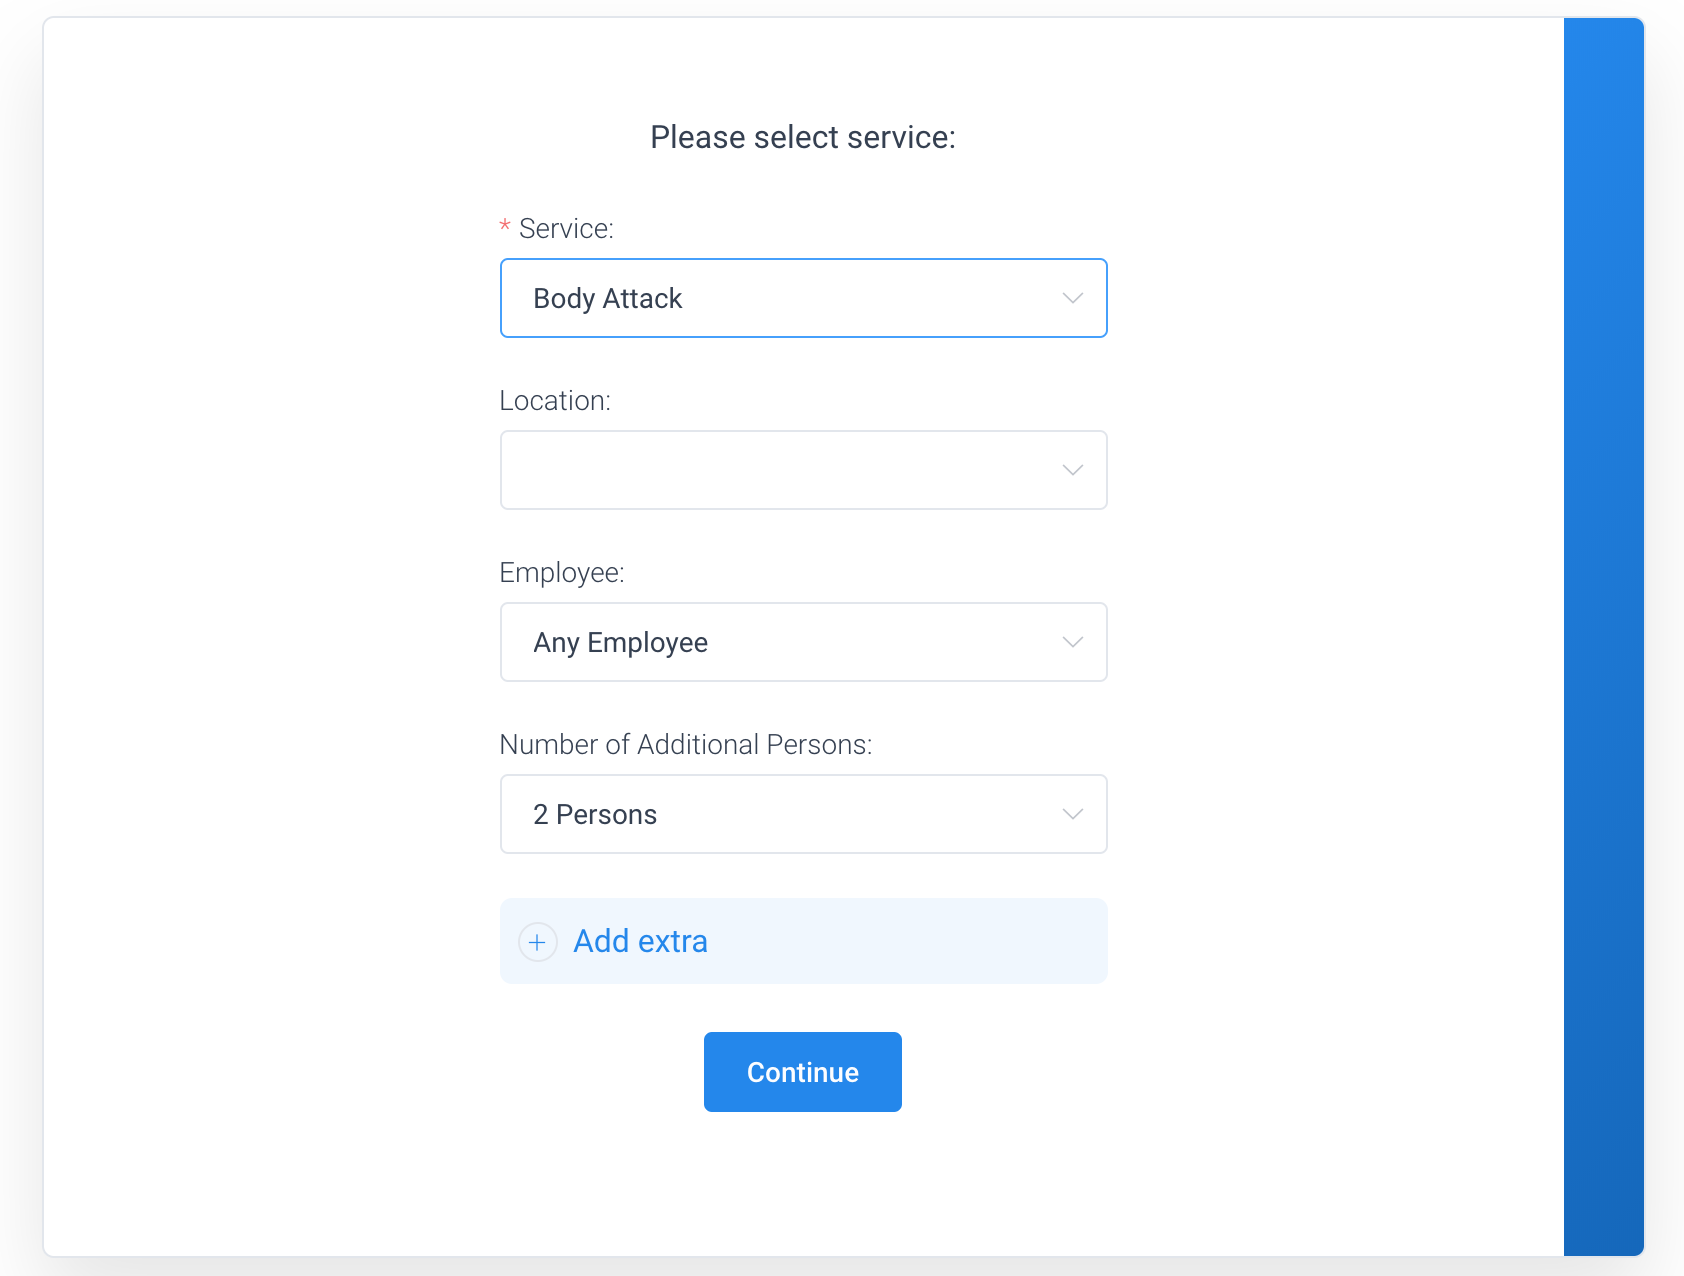
Task: Open the Number of Additional Persons dropdown
Action: 803,813
